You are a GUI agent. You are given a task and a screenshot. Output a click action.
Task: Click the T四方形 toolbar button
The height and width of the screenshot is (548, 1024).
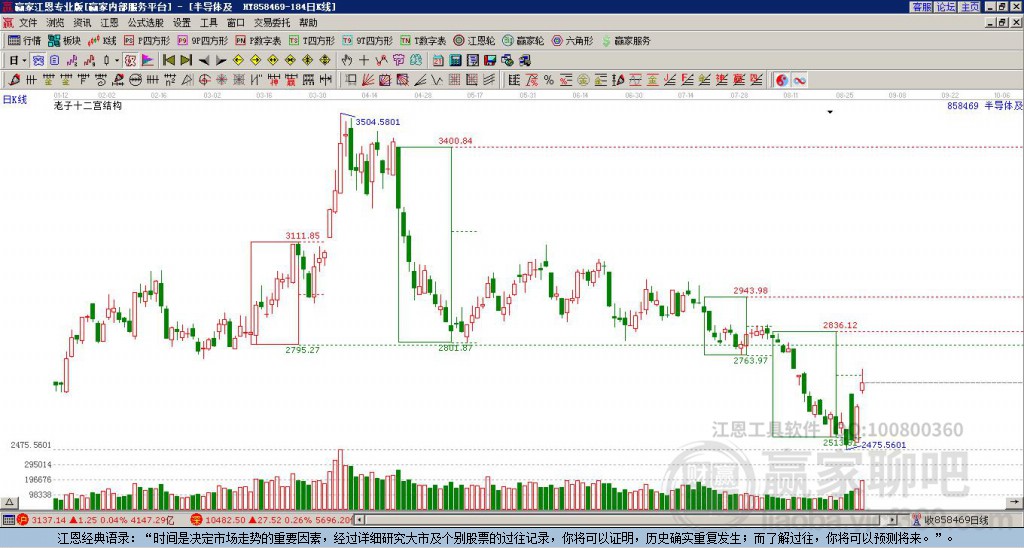pyautogui.click(x=313, y=40)
